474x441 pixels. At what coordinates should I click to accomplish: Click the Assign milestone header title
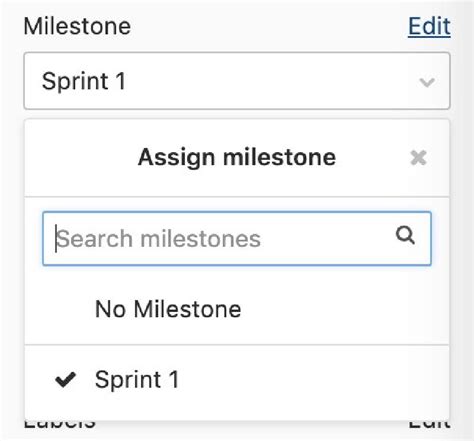pos(237,157)
